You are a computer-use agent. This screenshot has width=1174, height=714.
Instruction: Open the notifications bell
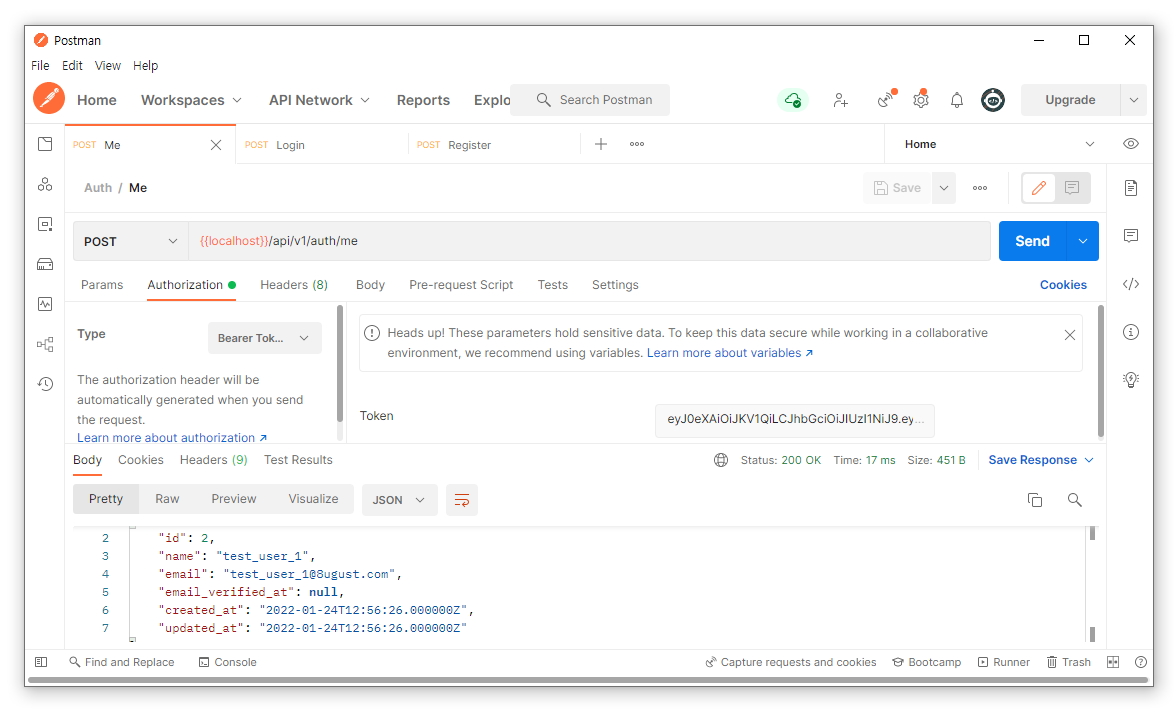[x=957, y=100]
